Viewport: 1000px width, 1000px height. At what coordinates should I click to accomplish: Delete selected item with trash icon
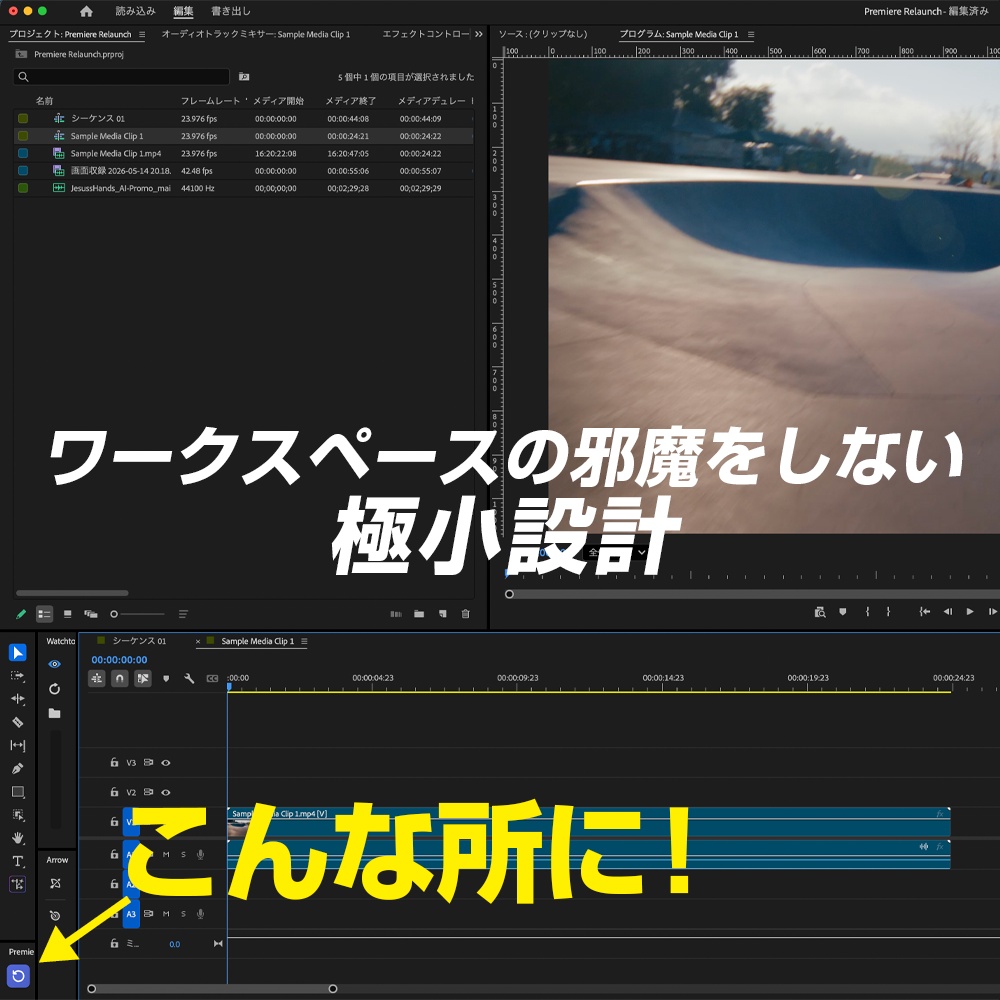pyautogui.click(x=466, y=614)
